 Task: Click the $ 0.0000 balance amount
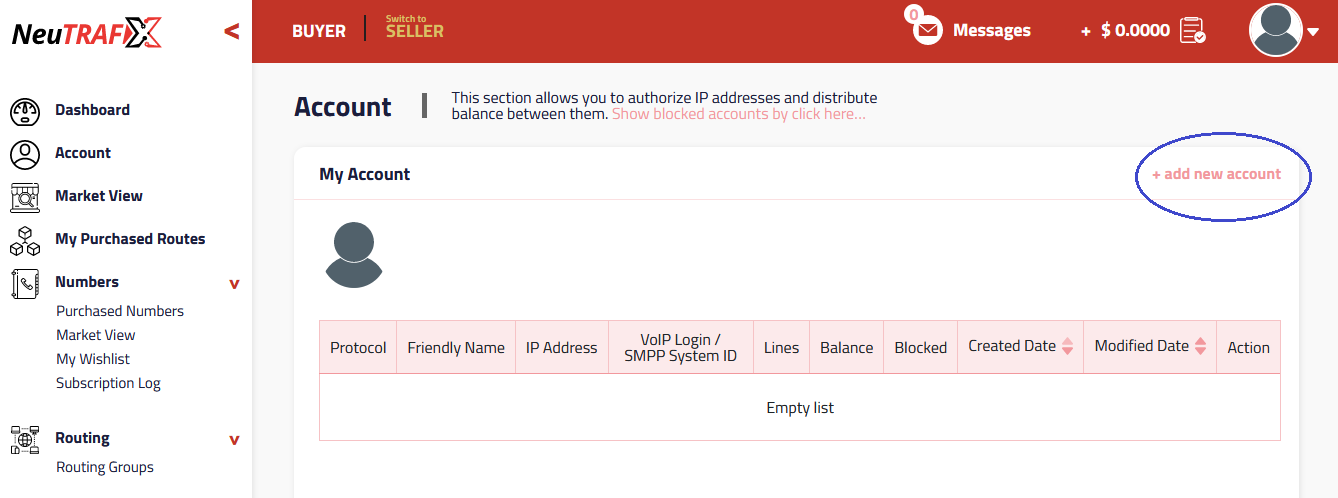[1135, 30]
